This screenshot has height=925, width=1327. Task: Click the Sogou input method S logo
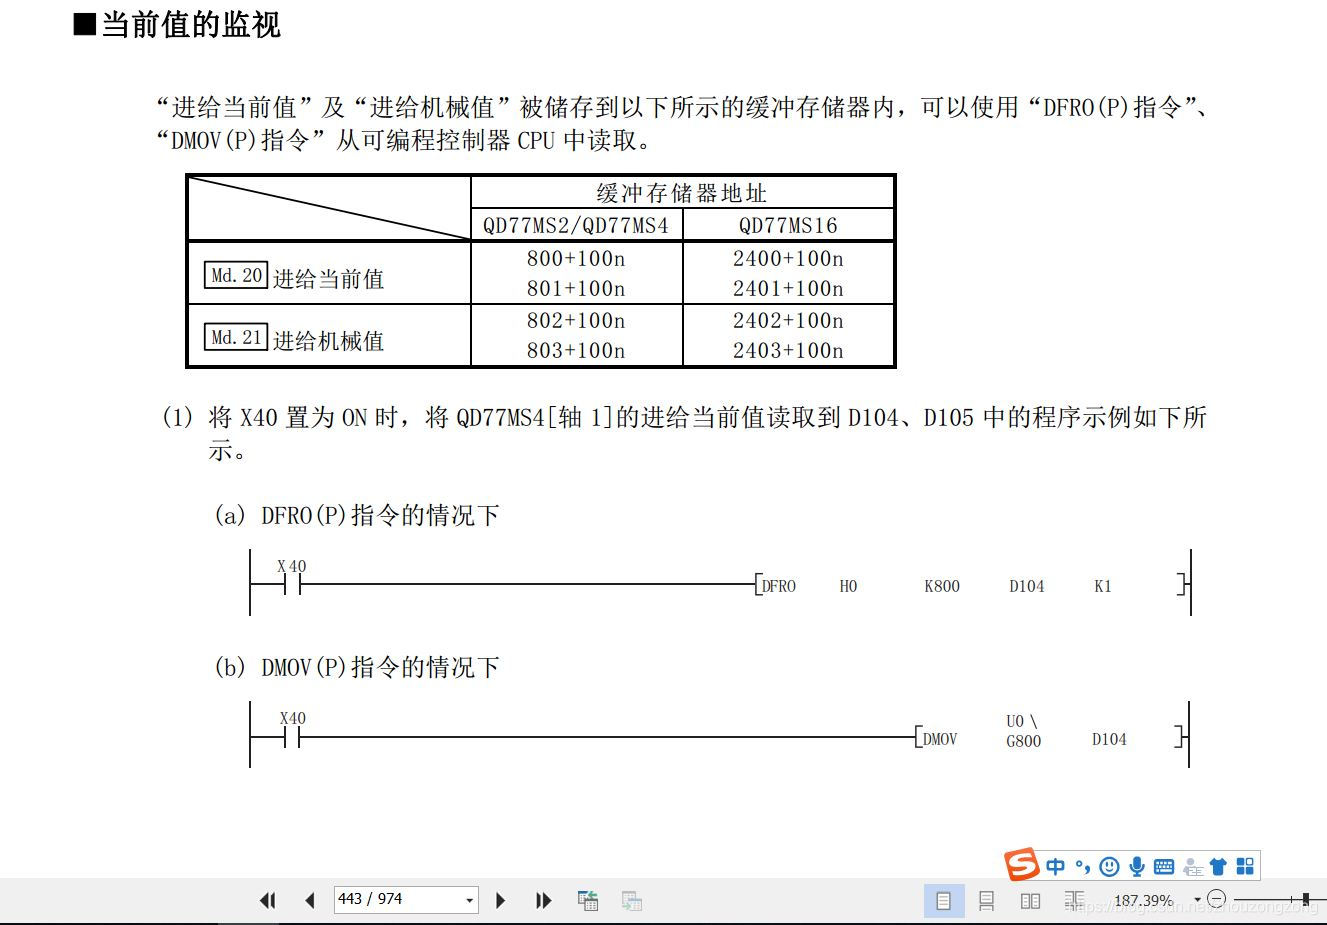pyautogui.click(x=1022, y=864)
